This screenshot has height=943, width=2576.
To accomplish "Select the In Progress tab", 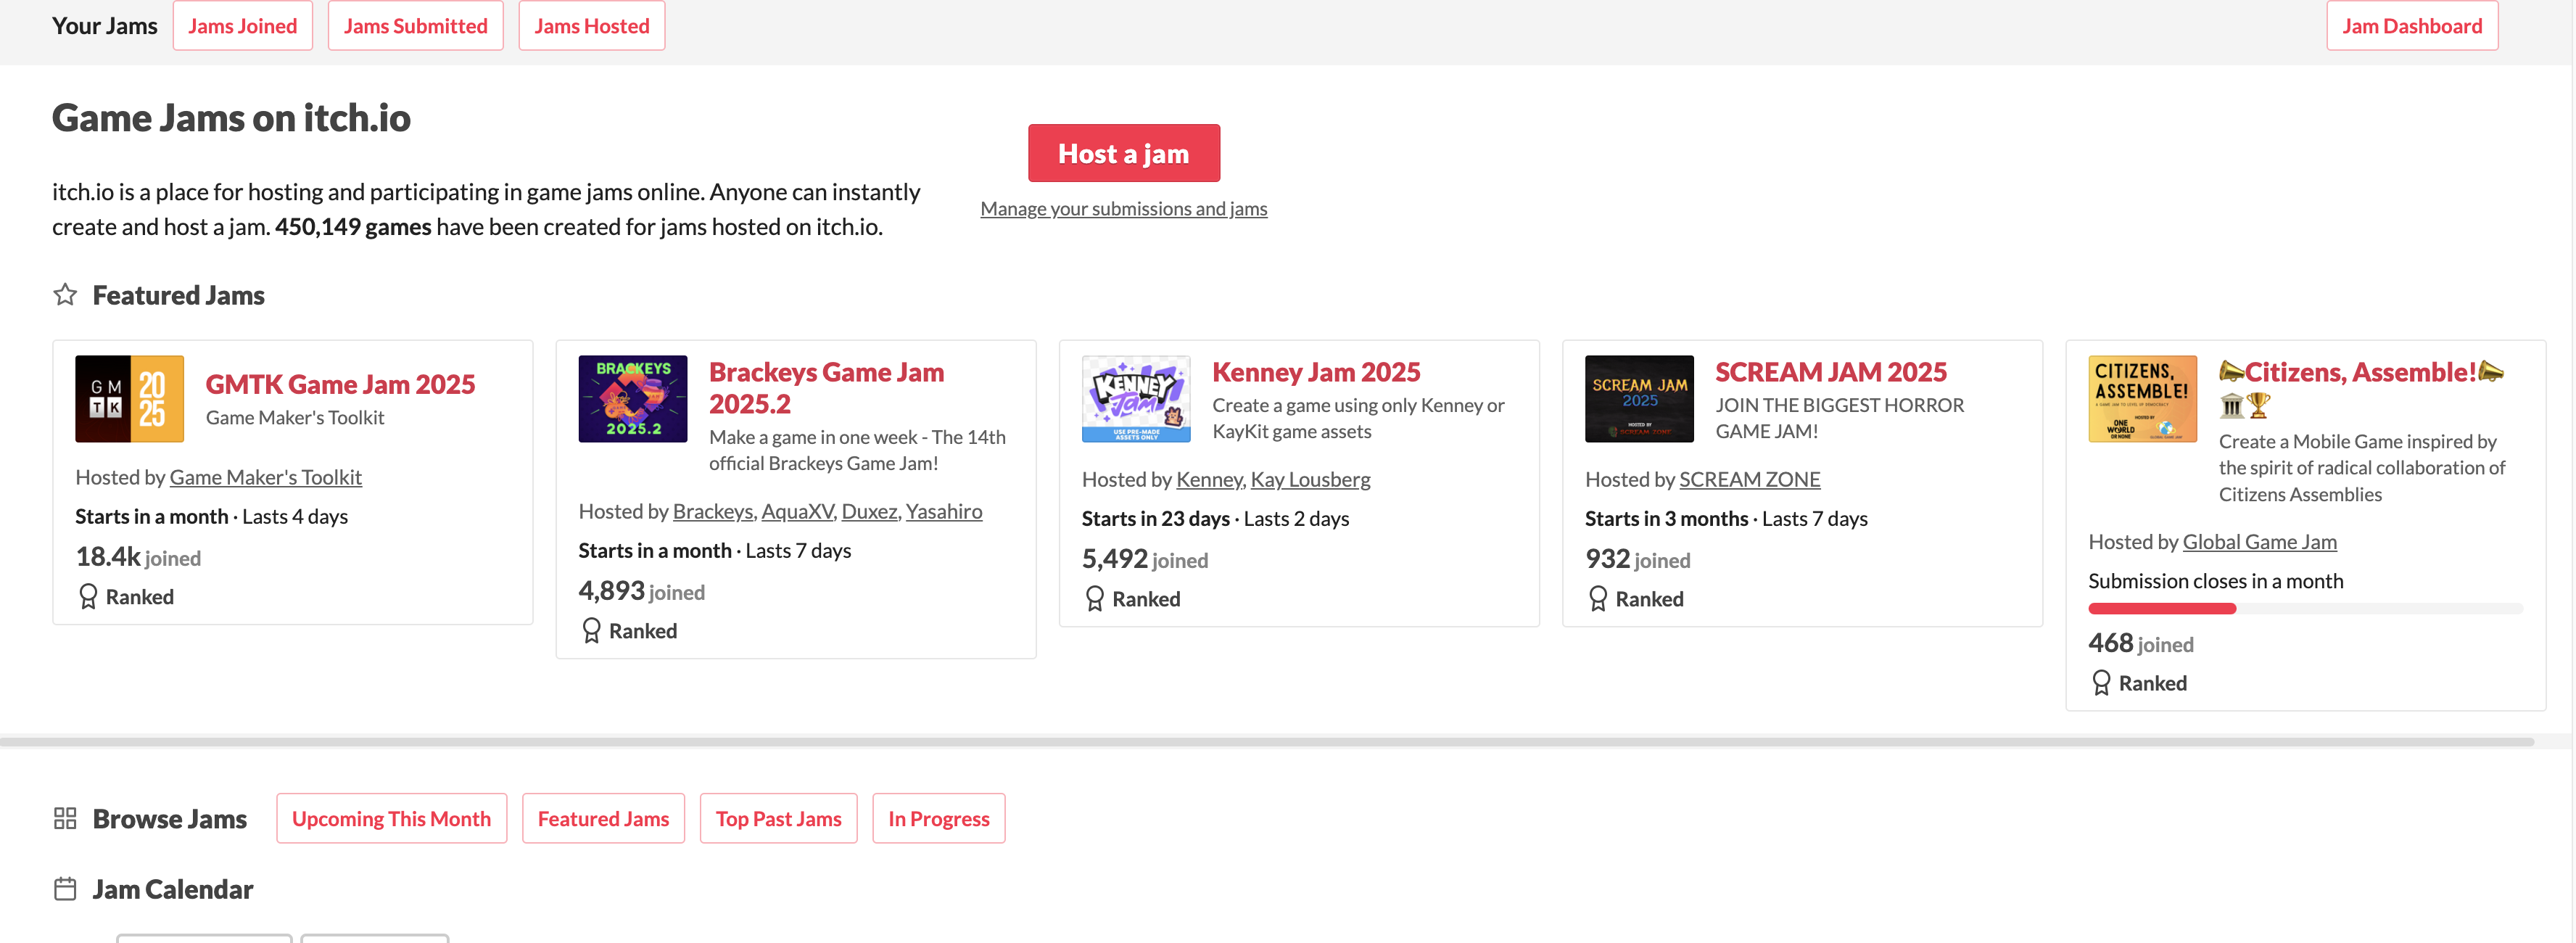I will coord(938,819).
